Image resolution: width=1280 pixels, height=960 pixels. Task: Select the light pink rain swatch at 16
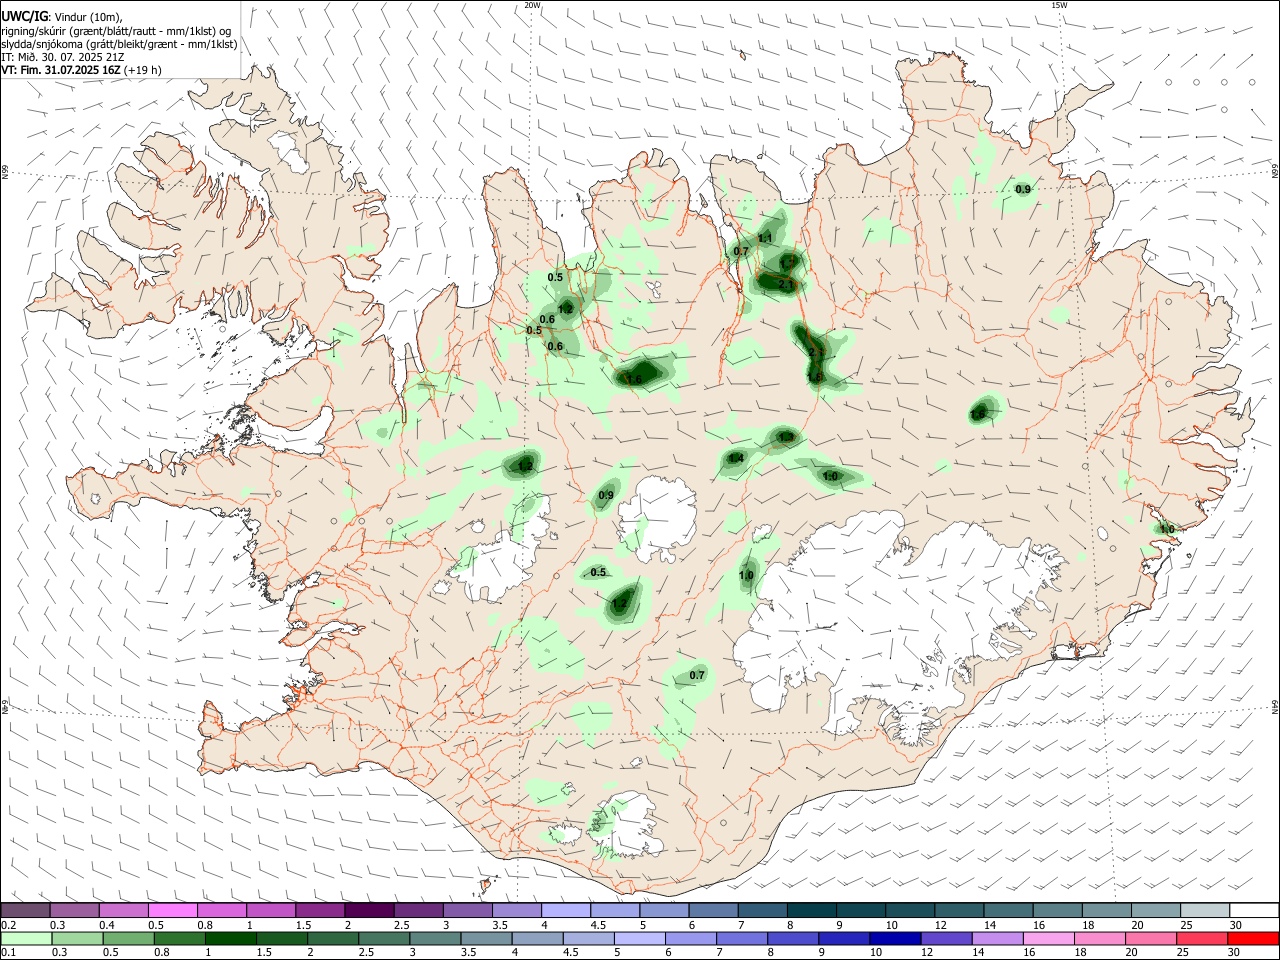click(x=1049, y=938)
